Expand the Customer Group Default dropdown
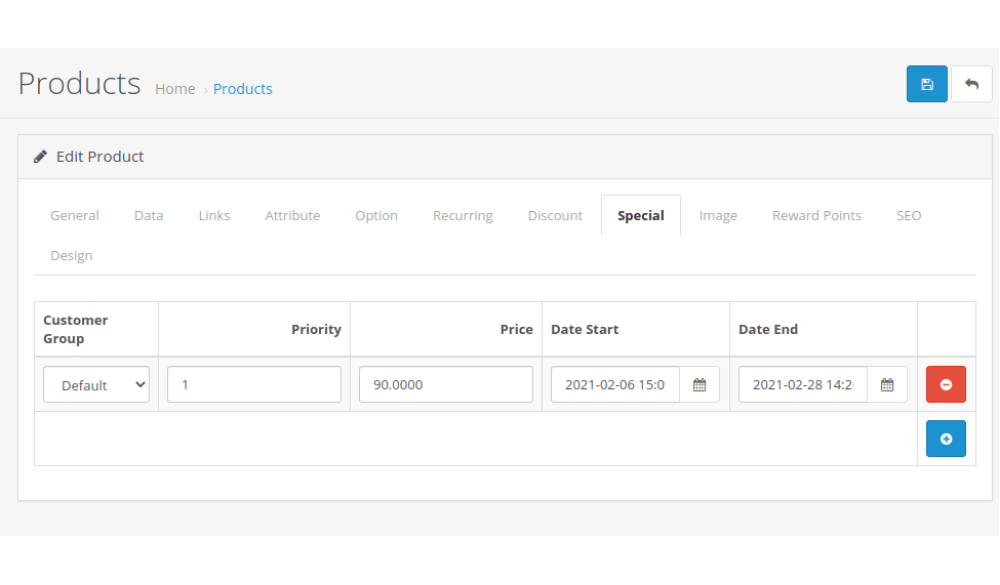This screenshot has width=1000, height=585. coord(96,385)
